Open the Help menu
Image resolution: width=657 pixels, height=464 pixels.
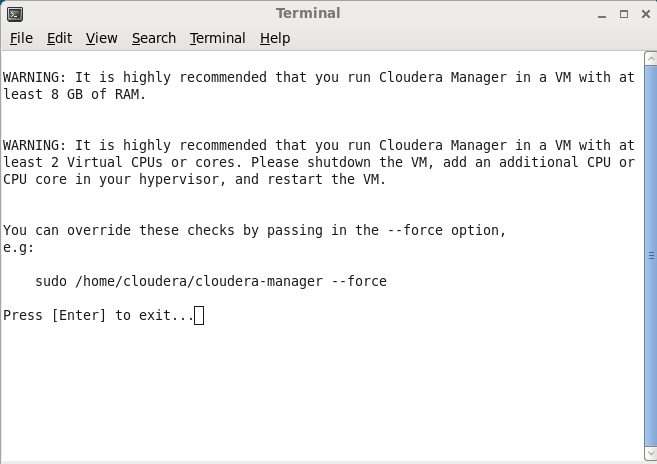pos(275,38)
